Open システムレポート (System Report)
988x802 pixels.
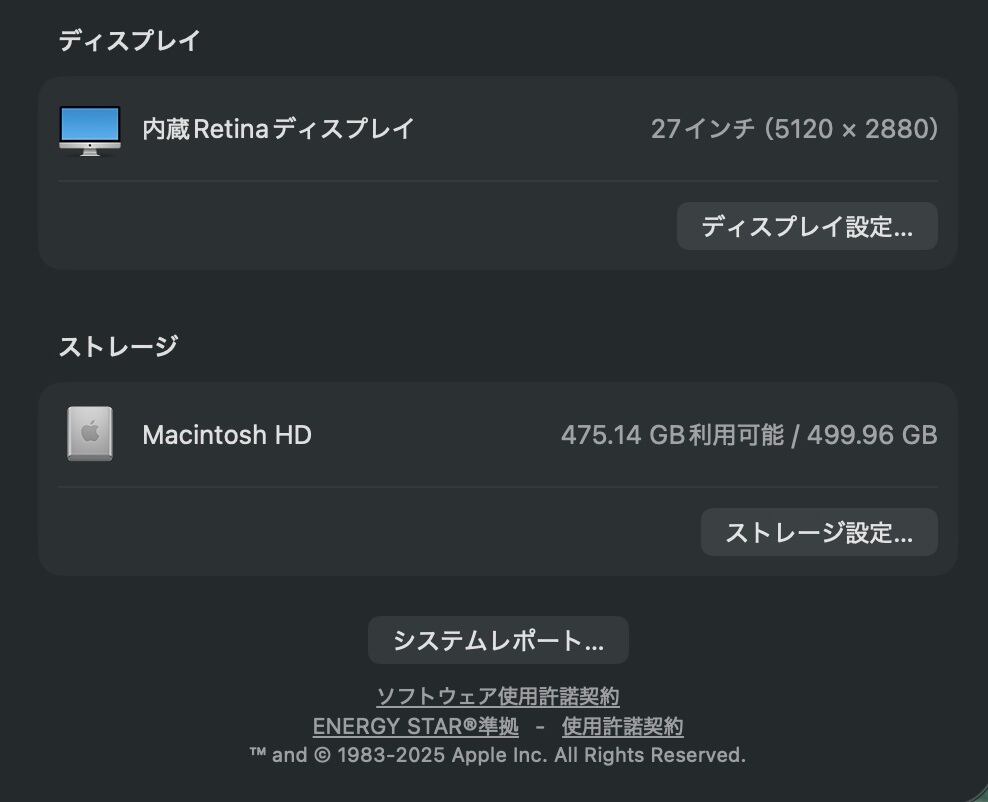click(498, 640)
